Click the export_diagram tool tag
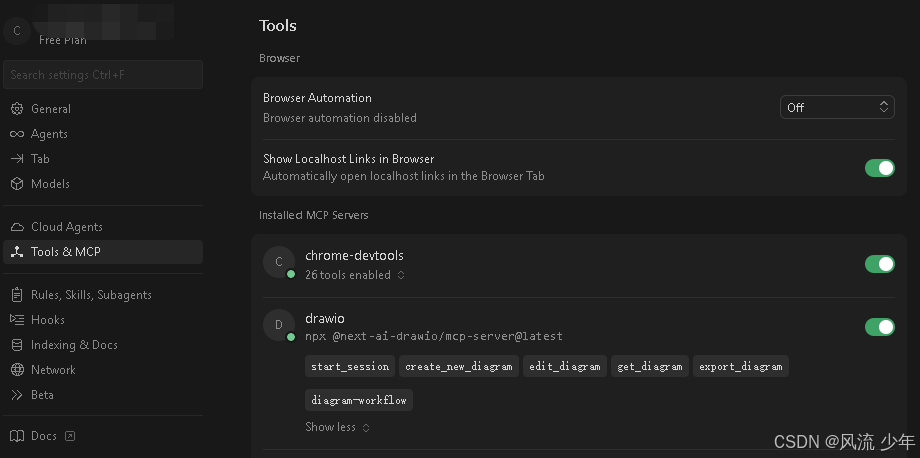 (x=740, y=366)
